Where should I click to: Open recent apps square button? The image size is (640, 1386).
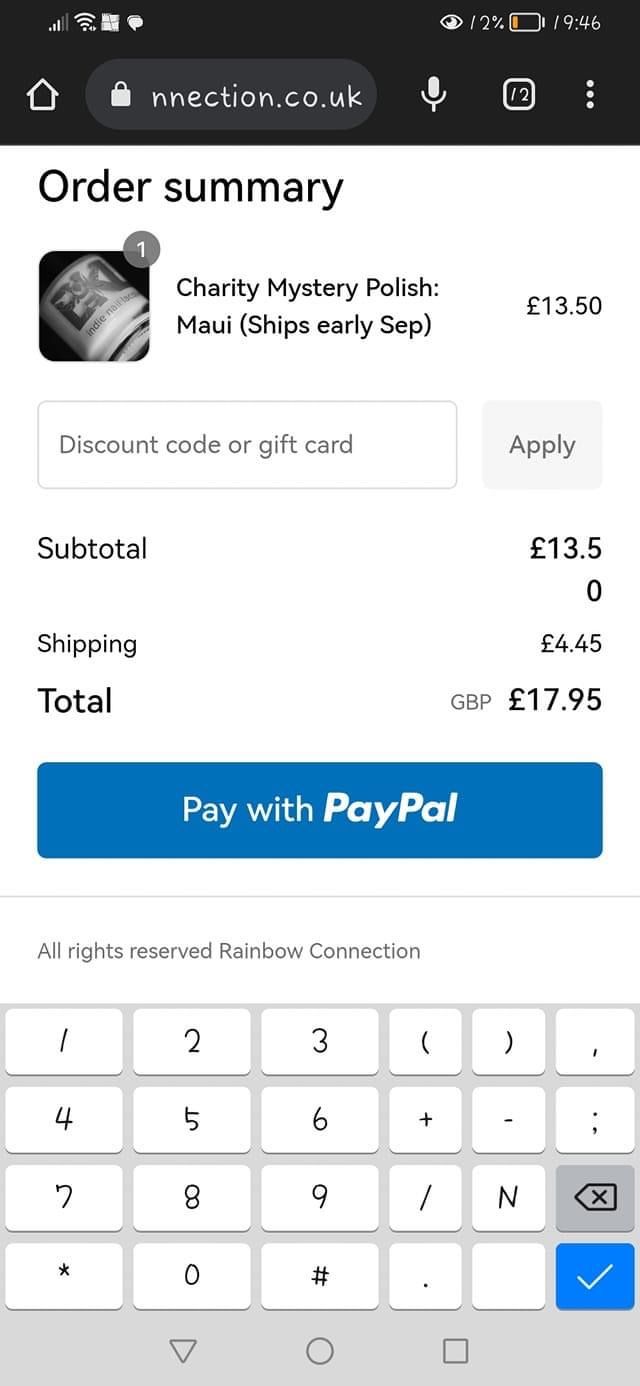coord(455,1351)
